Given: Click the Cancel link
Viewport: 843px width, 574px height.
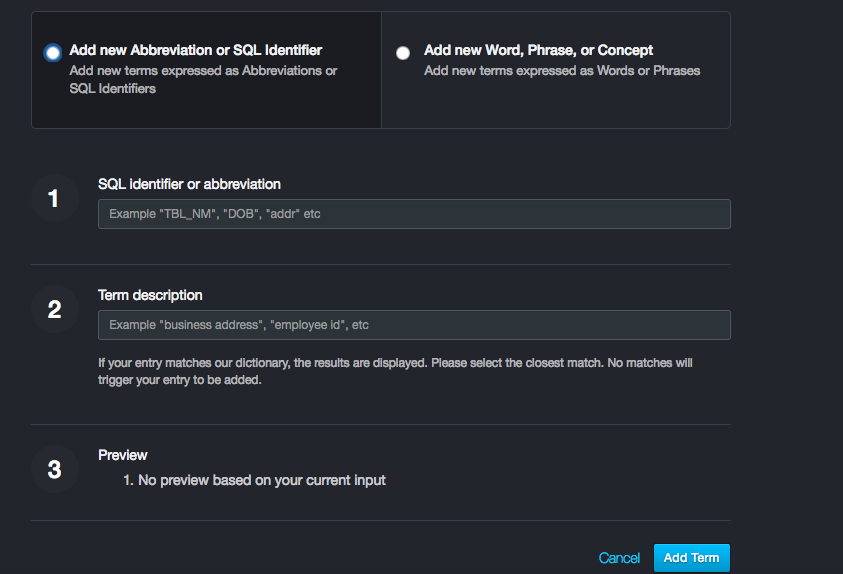Looking at the screenshot, I should pyautogui.click(x=619, y=558).
